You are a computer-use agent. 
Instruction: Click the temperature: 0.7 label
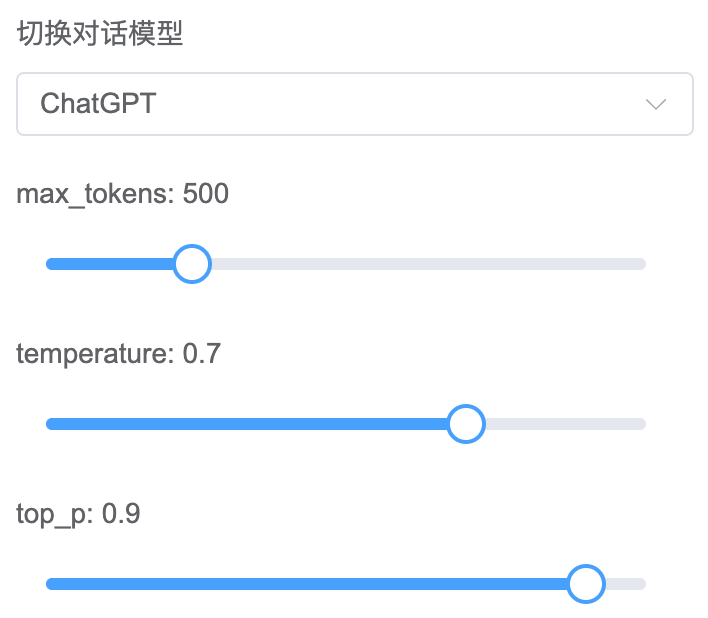pyautogui.click(x=119, y=353)
